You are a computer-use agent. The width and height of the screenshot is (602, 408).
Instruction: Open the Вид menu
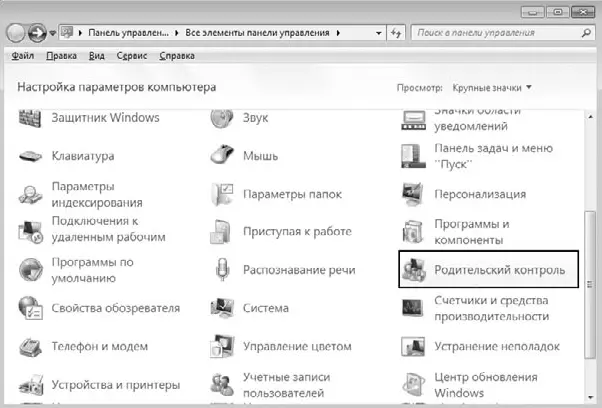pyautogui.click(x=97, y=56)
